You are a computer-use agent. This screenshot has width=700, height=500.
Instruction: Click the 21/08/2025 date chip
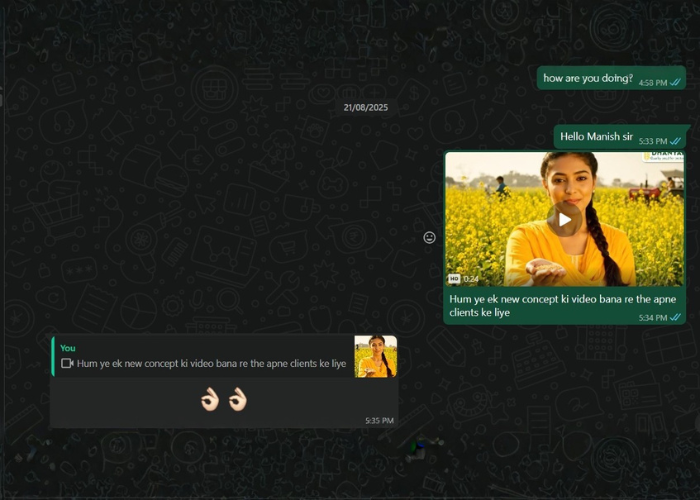(365, 107)
